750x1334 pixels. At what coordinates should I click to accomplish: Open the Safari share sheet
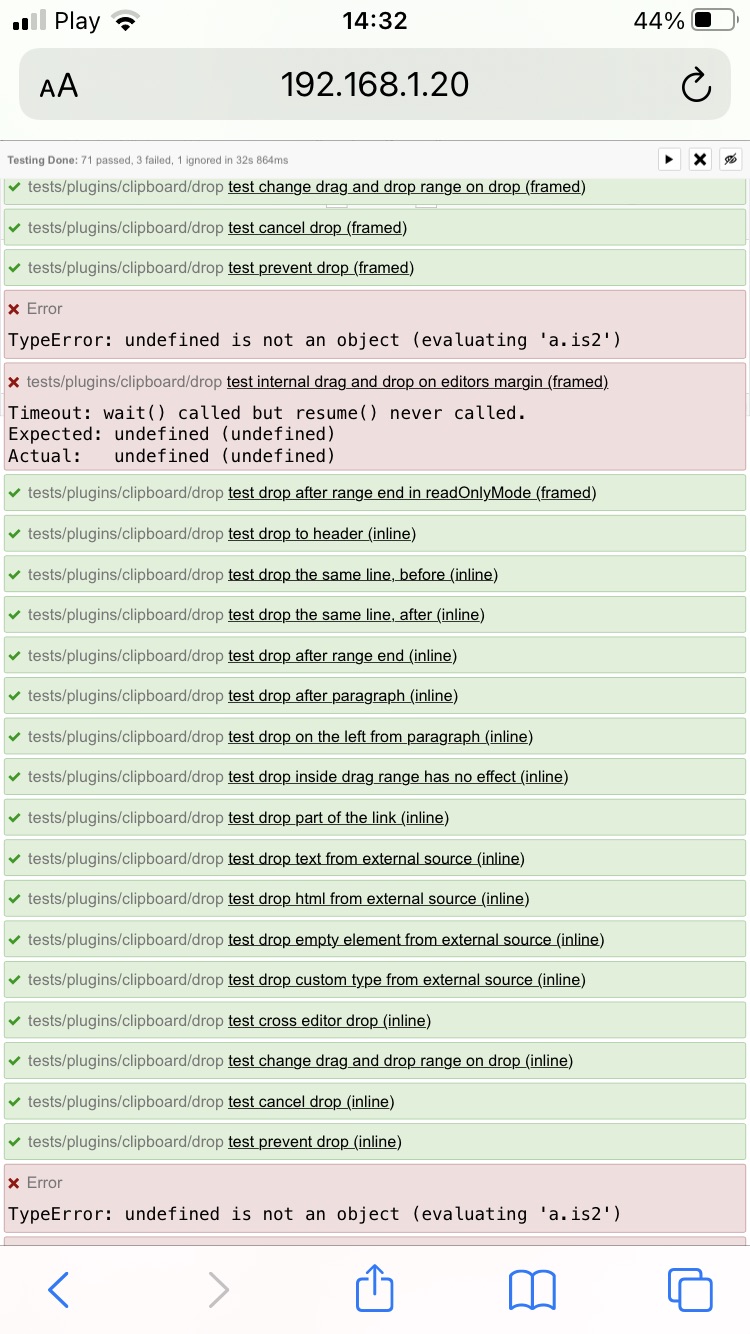[x=374, y=1290]
